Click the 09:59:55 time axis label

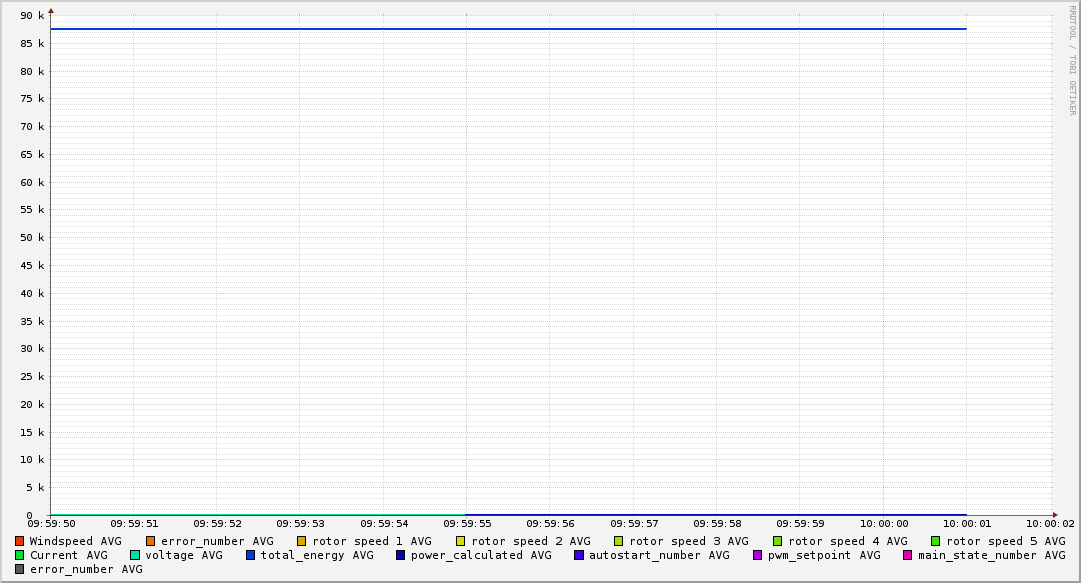467,523
